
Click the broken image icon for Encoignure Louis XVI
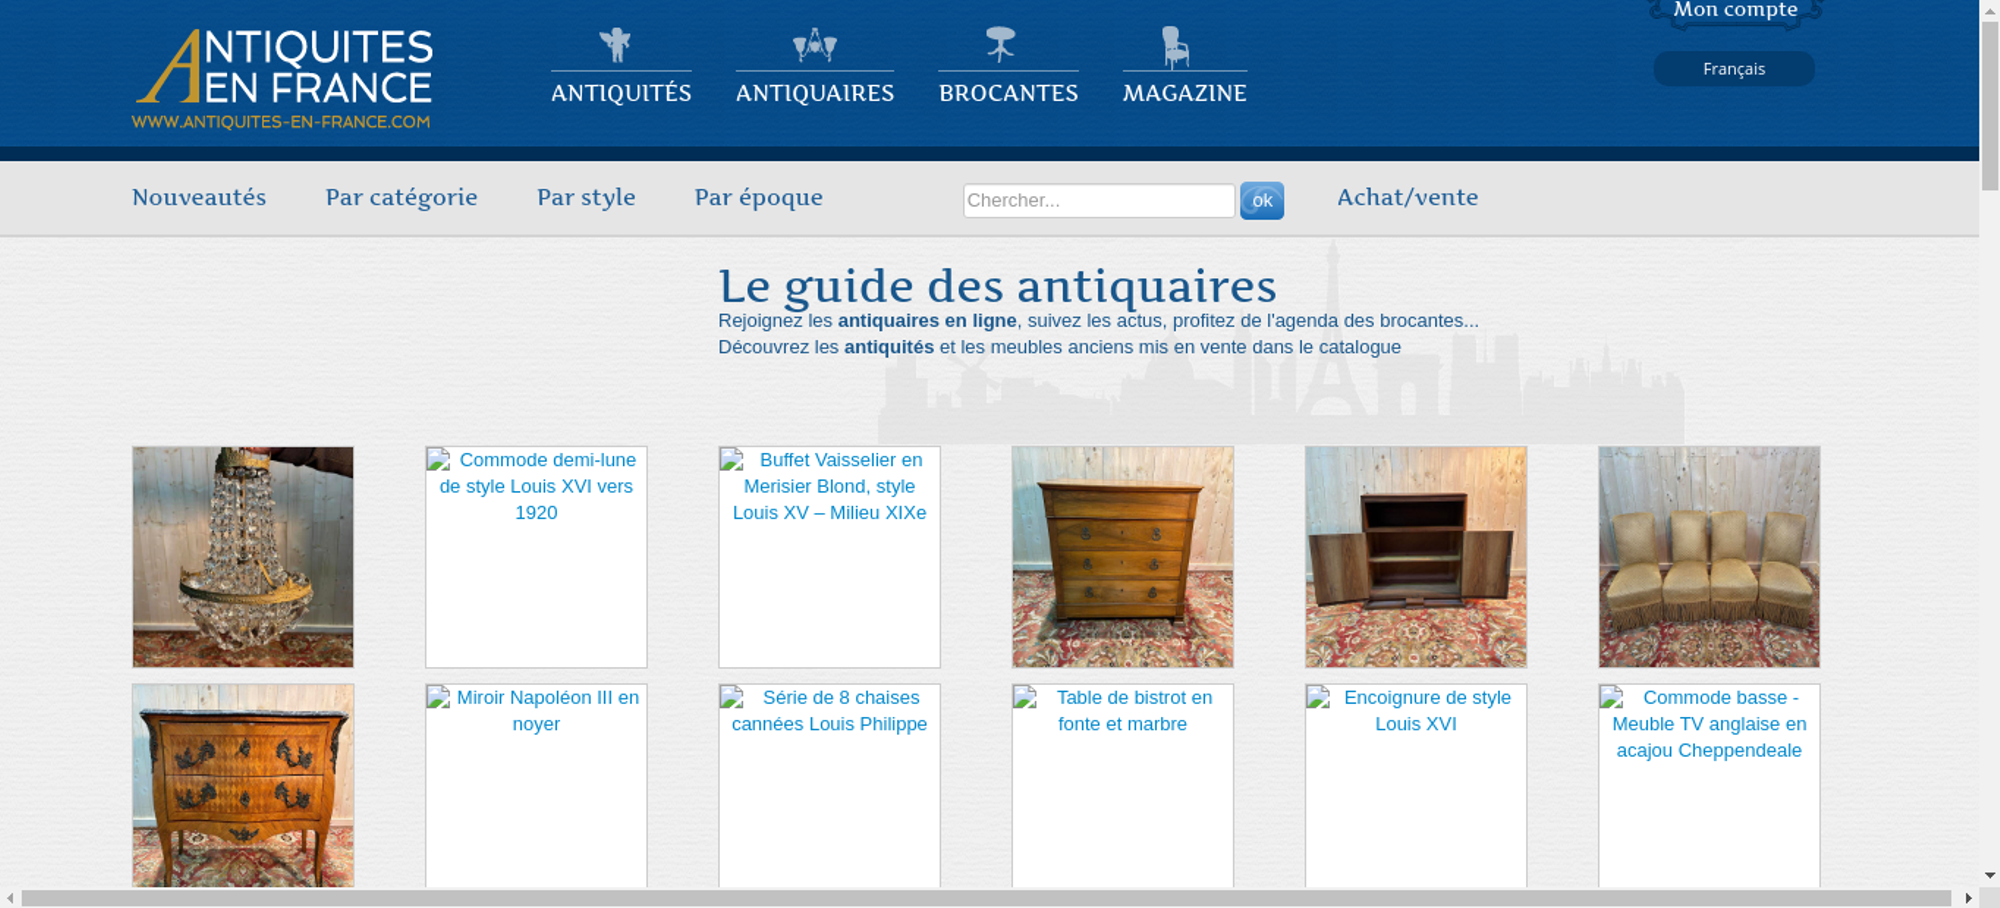point(1318,698)
